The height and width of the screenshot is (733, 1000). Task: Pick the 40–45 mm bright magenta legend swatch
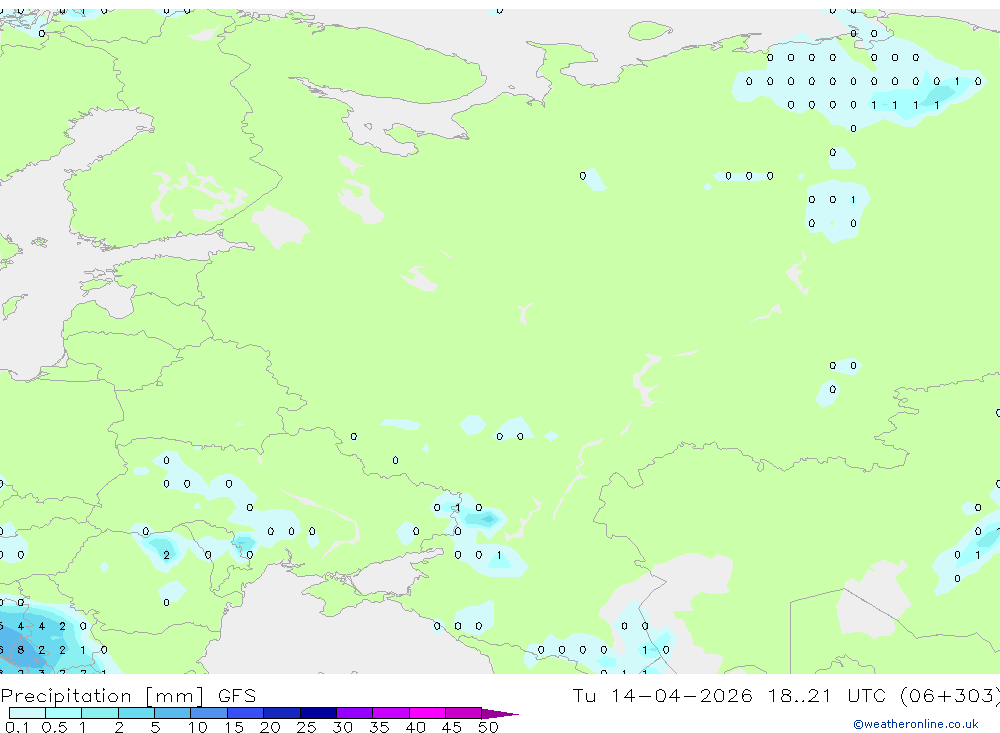pos(427,713)
